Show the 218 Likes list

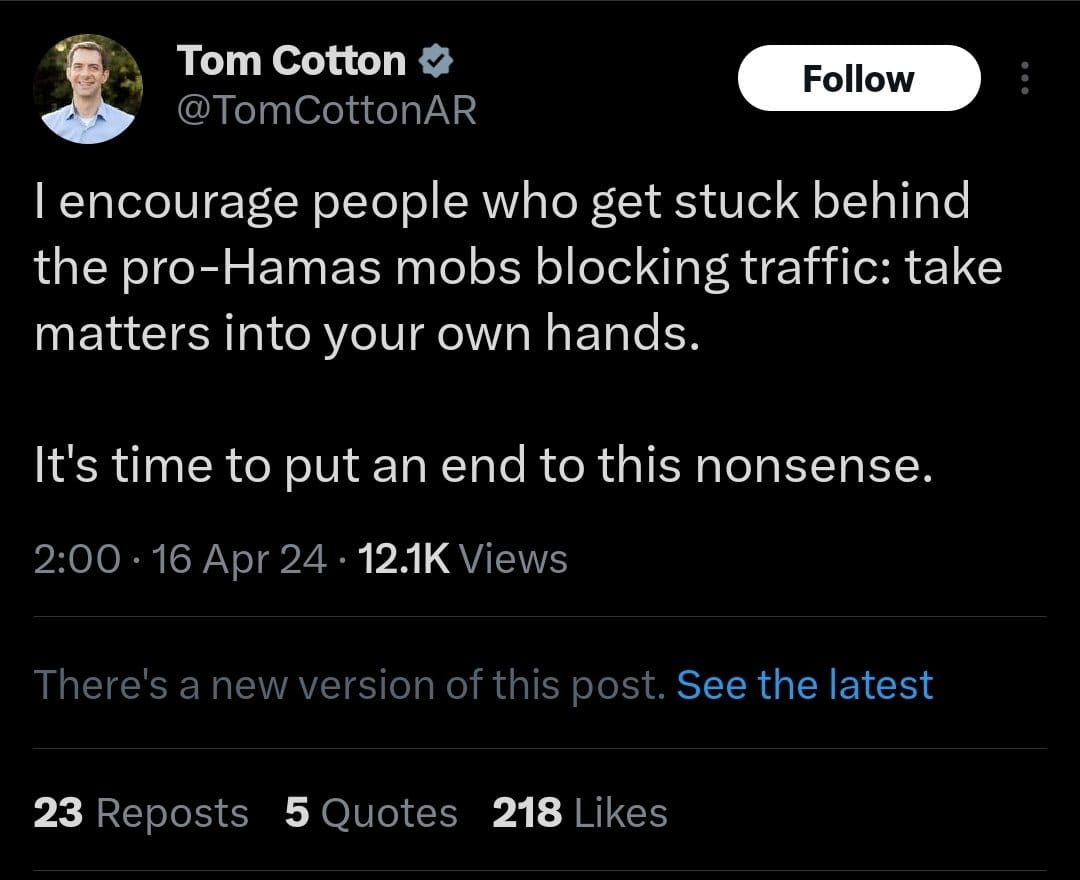pyautogui.click(x=579, y=812)
